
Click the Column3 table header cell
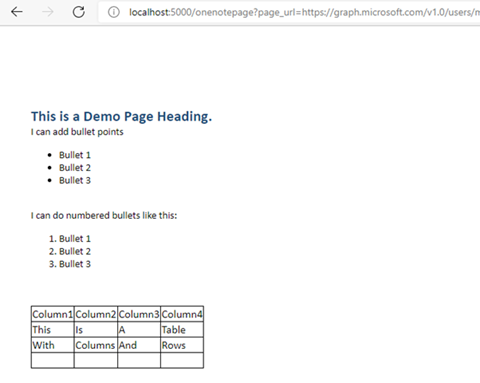pos(139,314)
